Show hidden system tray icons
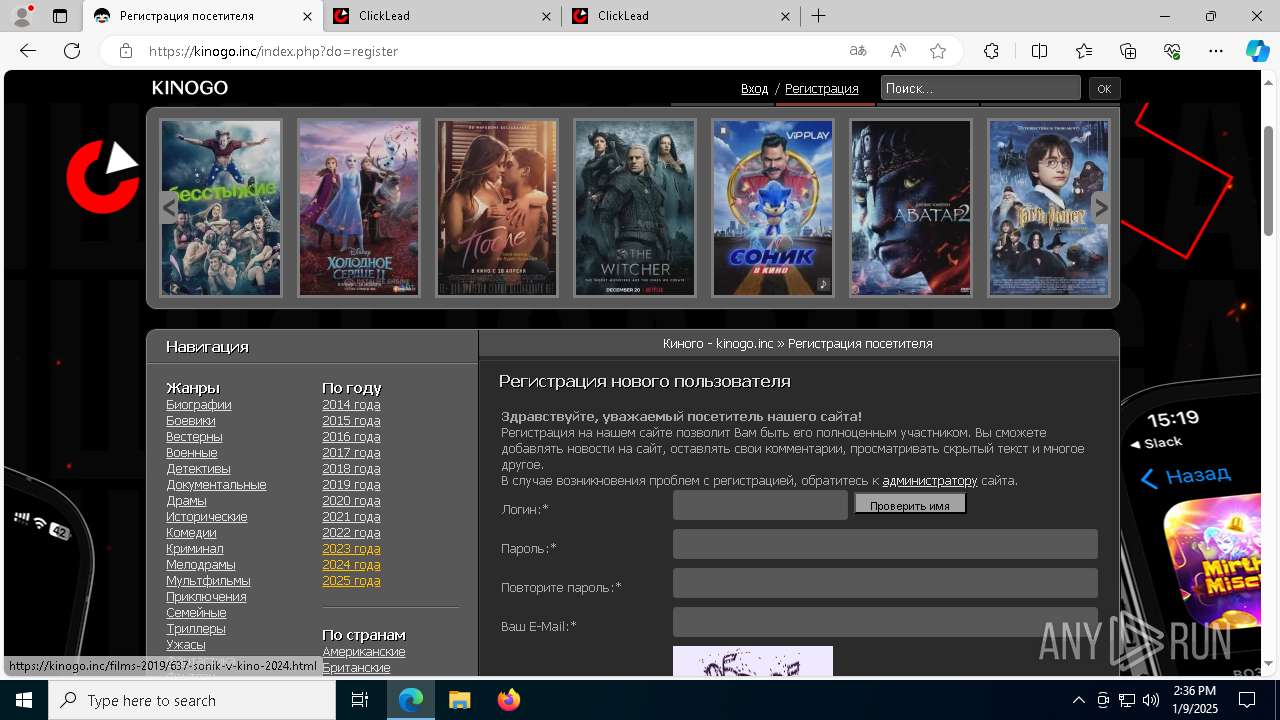 coord(1078,700)
